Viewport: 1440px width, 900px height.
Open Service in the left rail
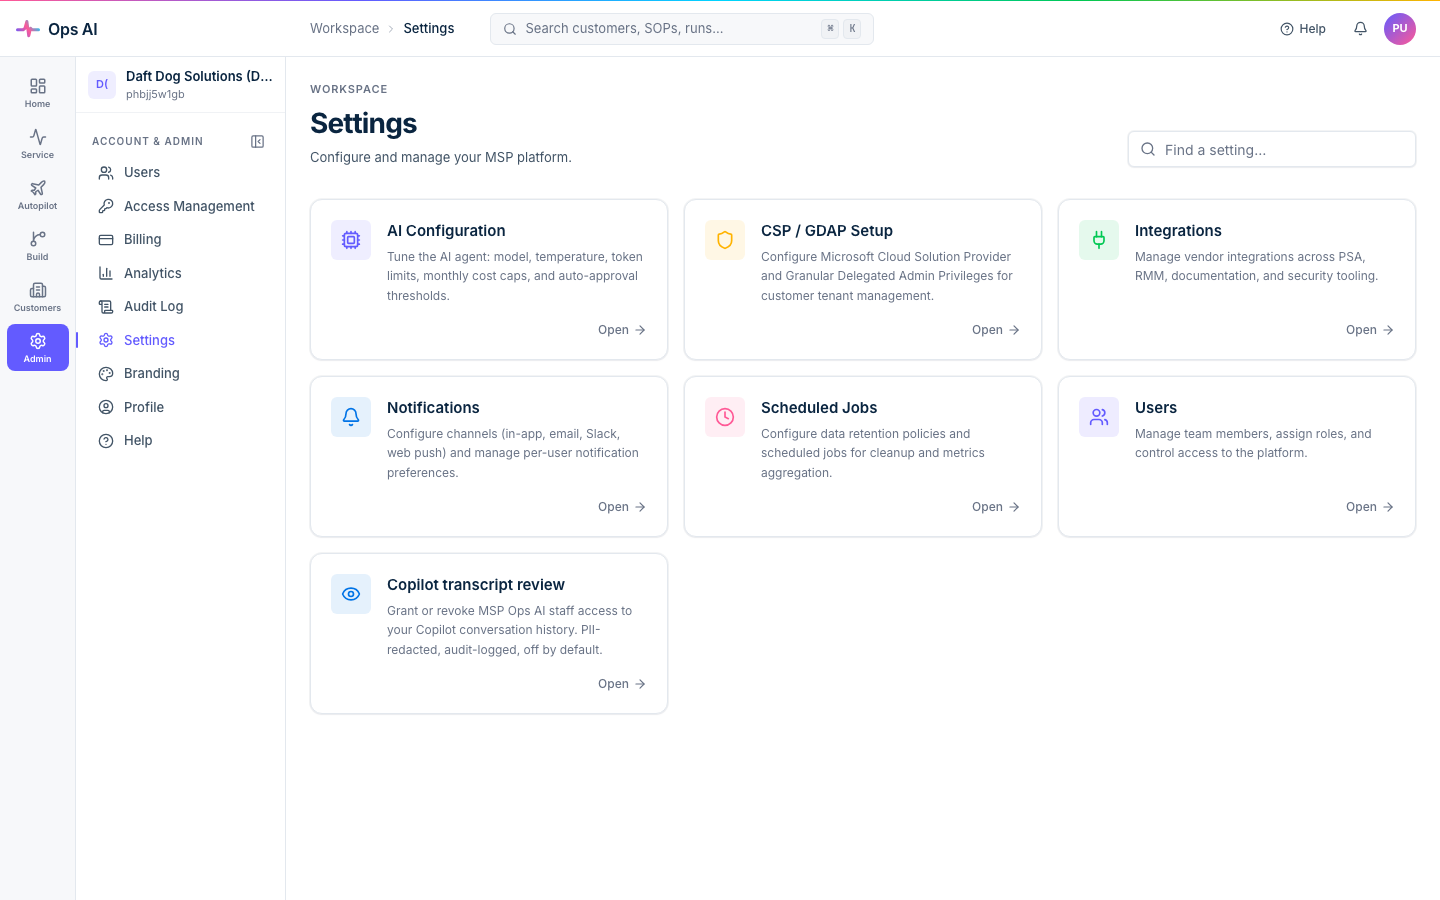coord(37,144)
